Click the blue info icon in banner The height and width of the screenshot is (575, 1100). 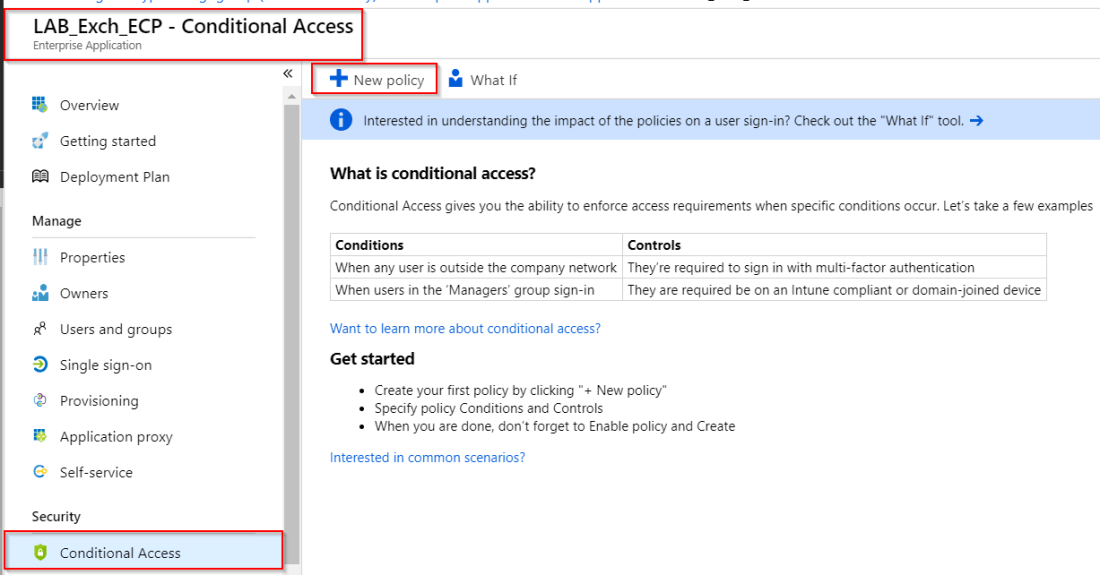coord(342,121)
